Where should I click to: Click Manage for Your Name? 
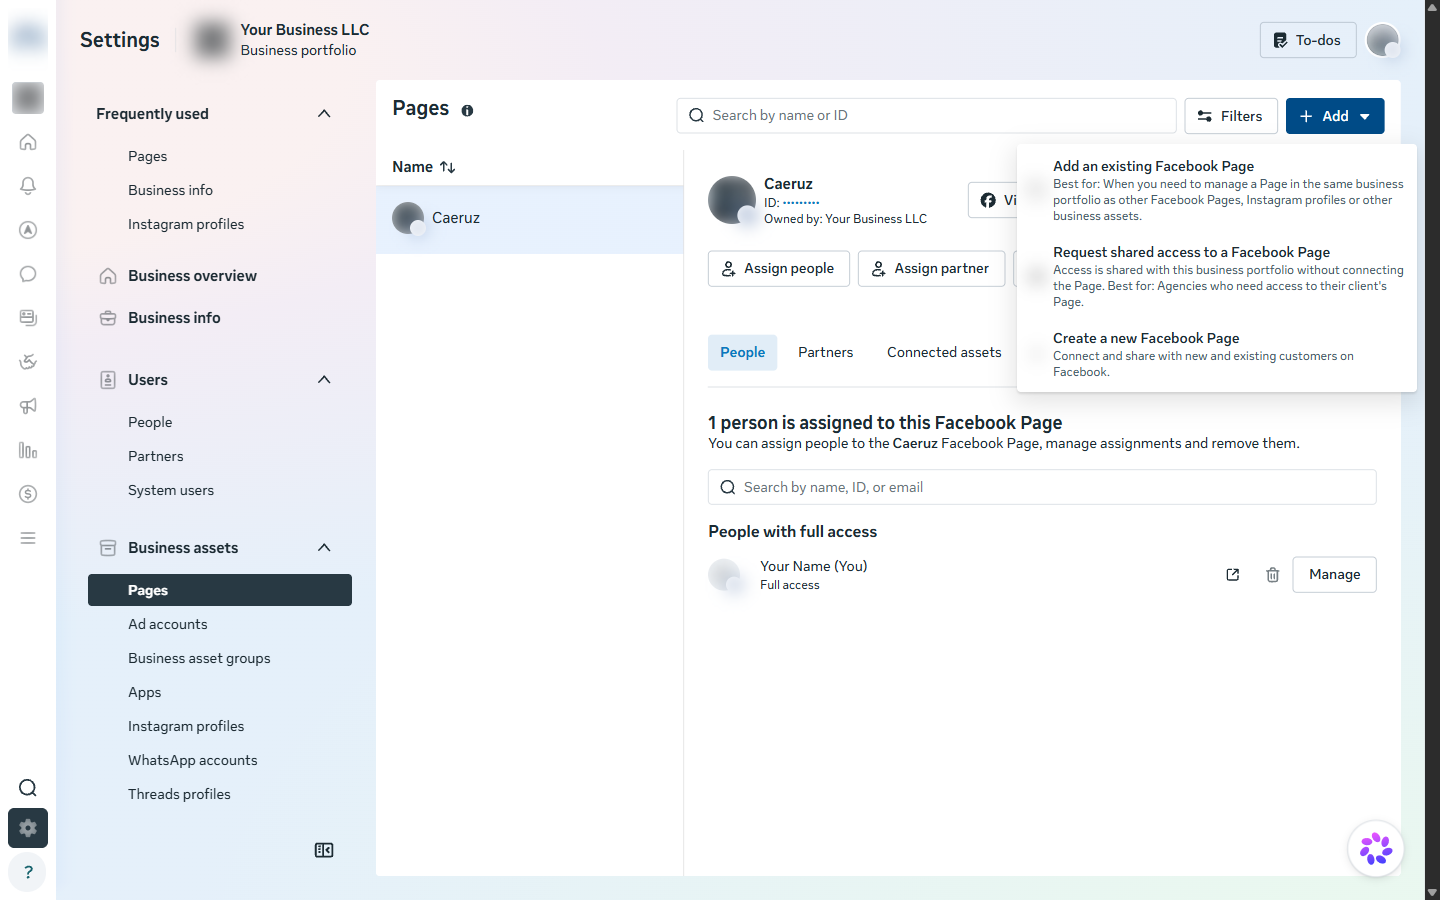[x=1334, y=575]
